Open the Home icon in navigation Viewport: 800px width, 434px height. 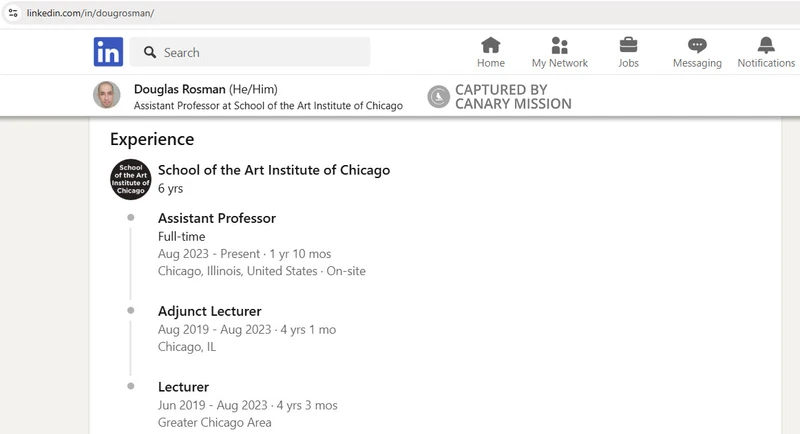[x=491, y=45]
